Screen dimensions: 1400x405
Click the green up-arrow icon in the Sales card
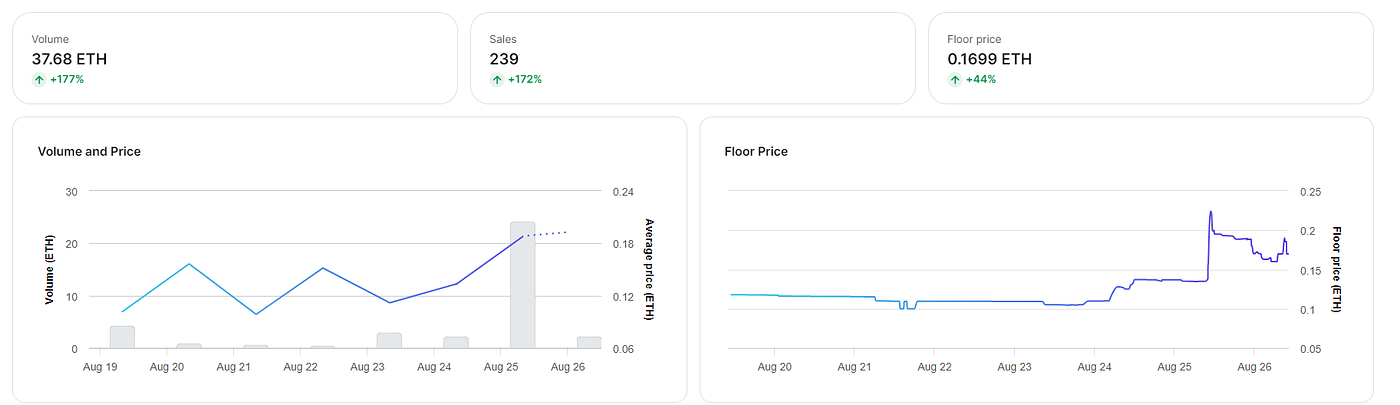pos(497,79)
